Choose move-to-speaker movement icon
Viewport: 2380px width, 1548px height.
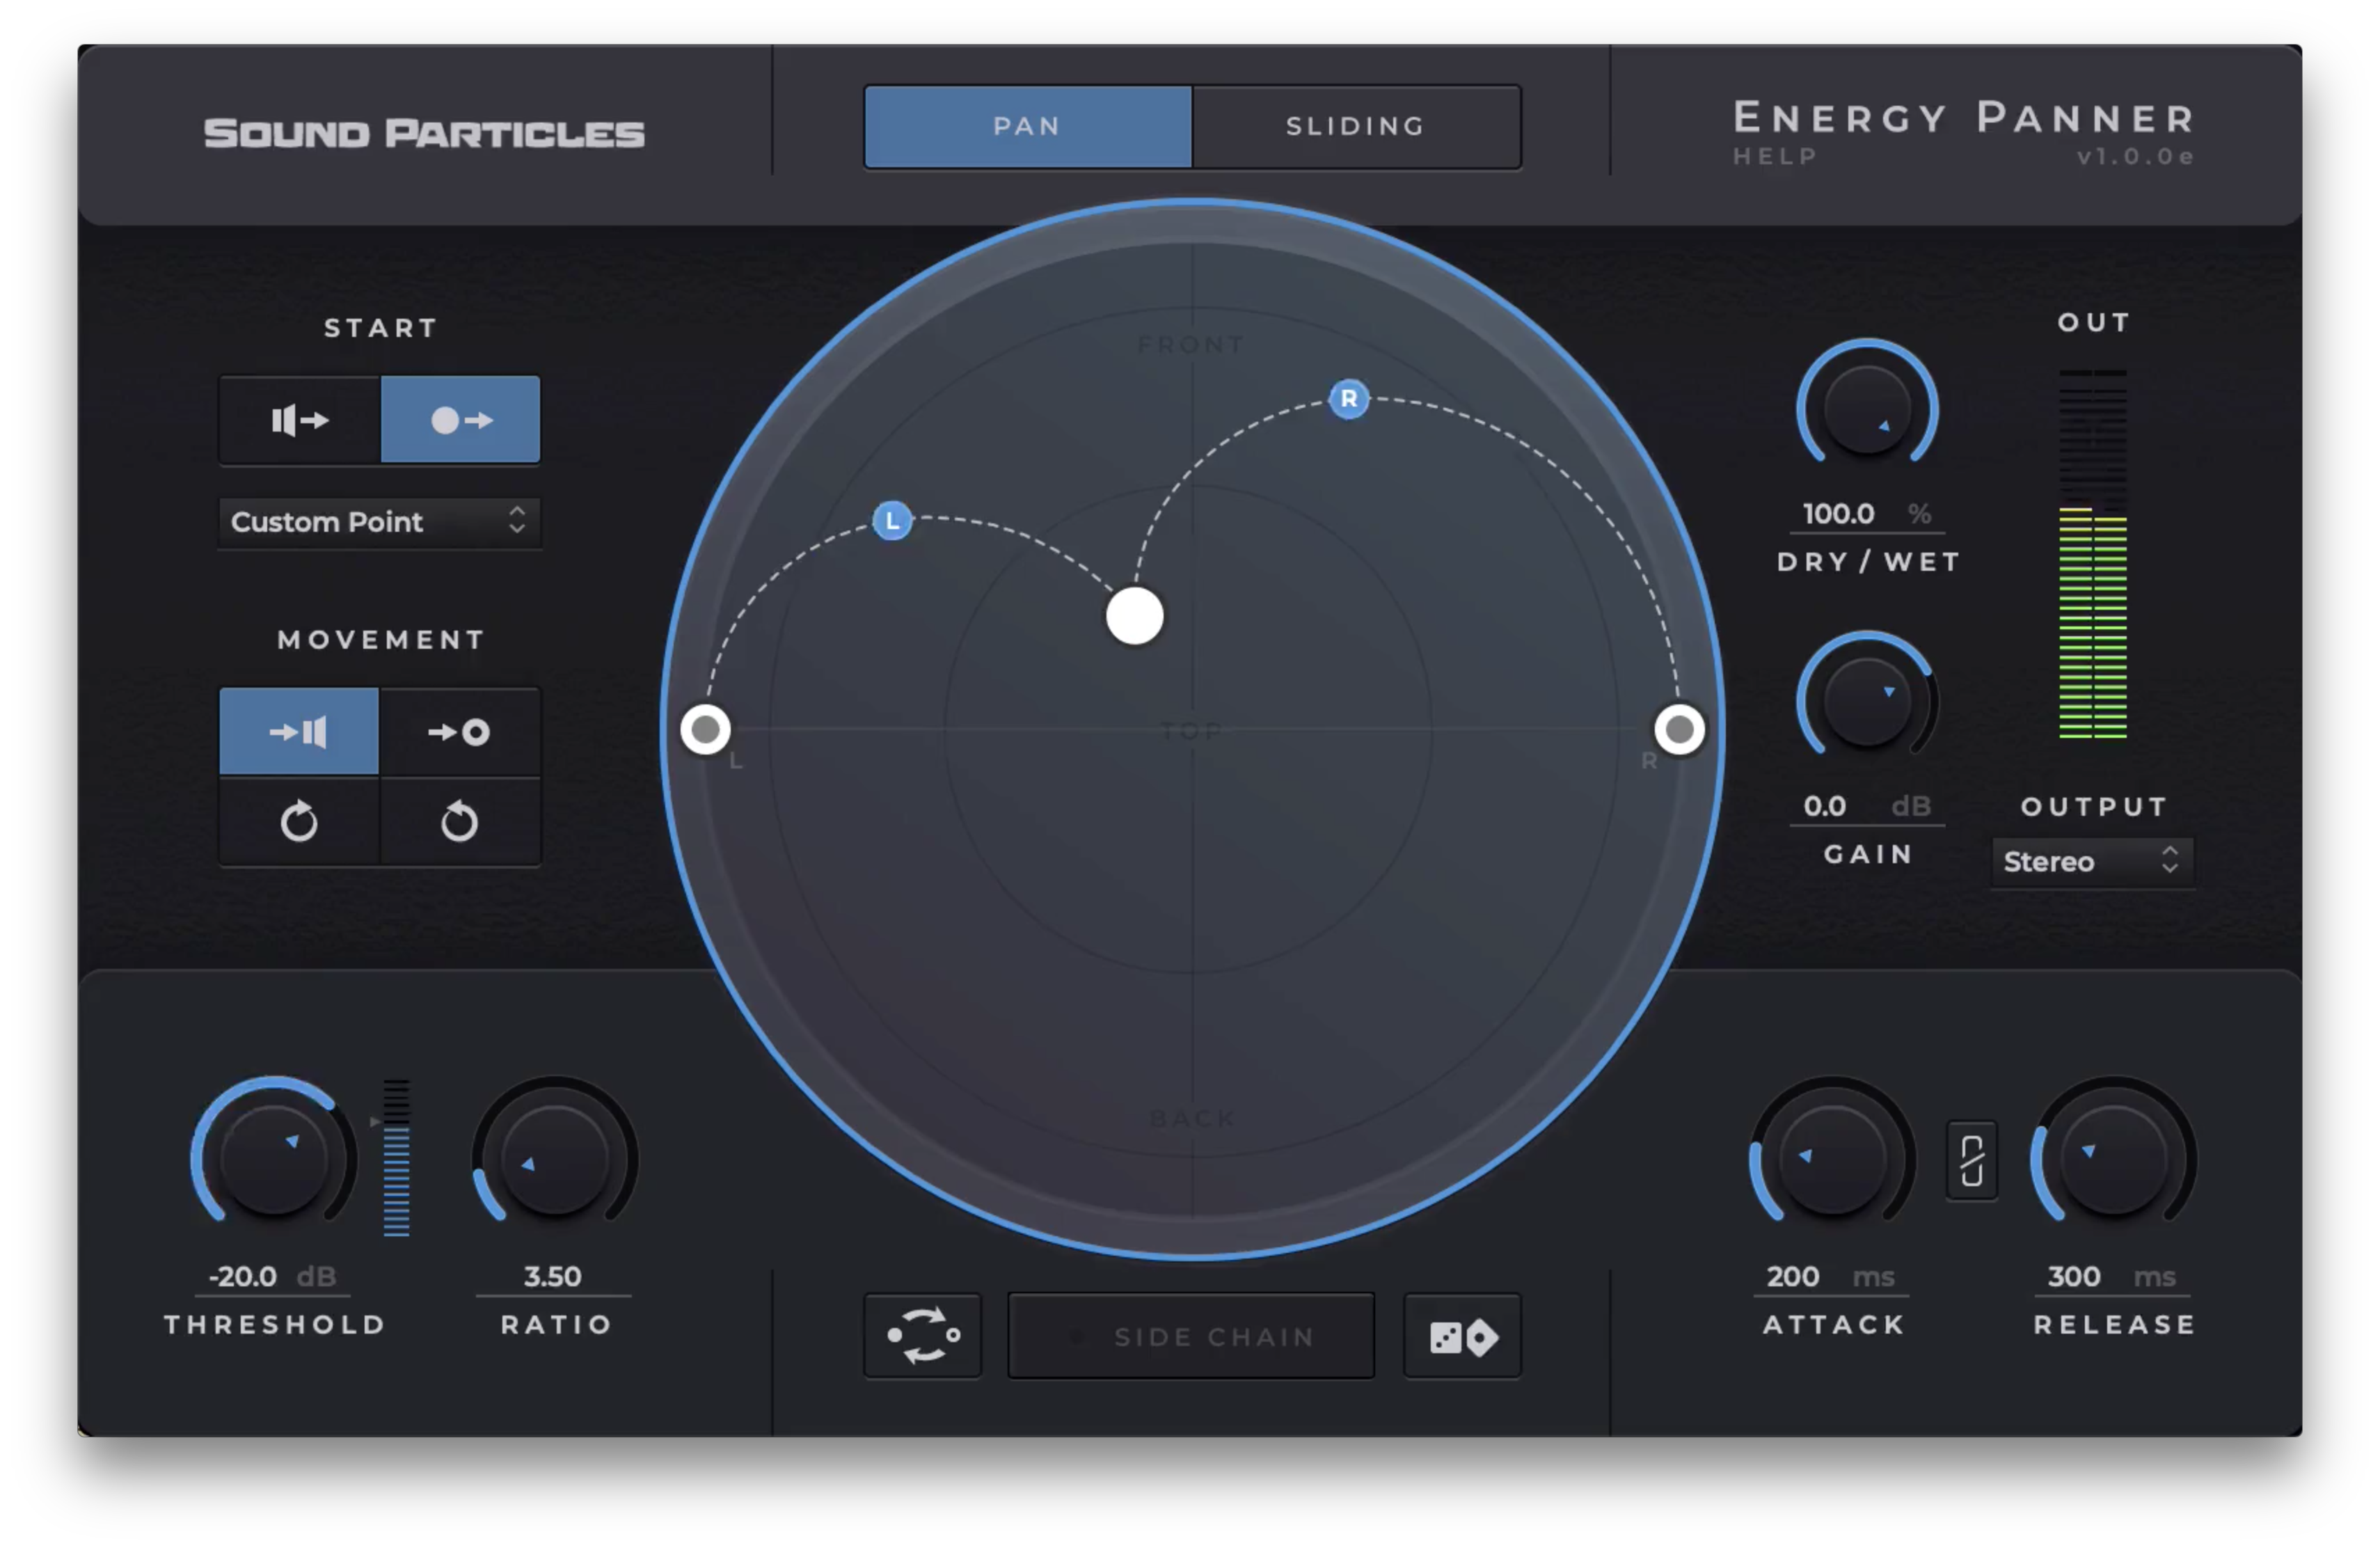click(299, 732)
